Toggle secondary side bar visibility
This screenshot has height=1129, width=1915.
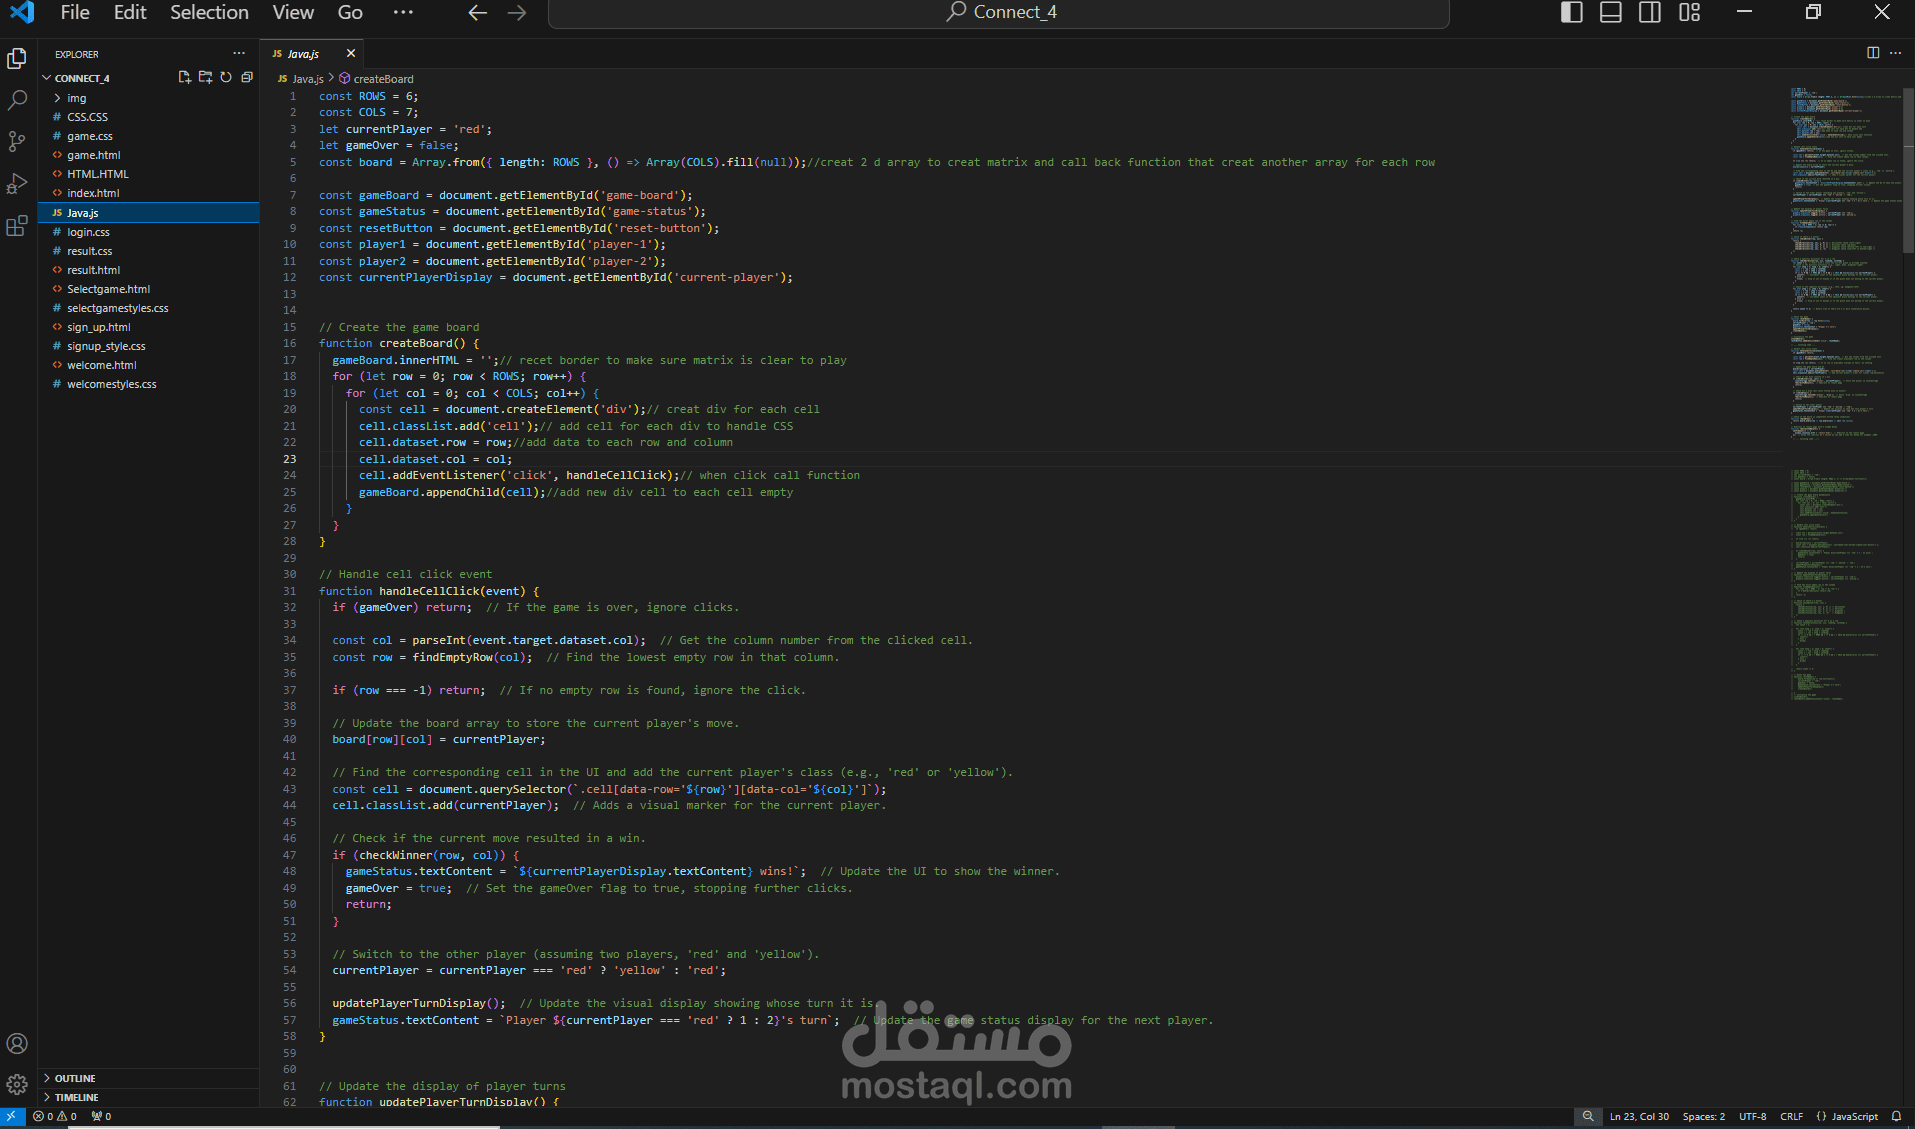[x=1650, y=12]
